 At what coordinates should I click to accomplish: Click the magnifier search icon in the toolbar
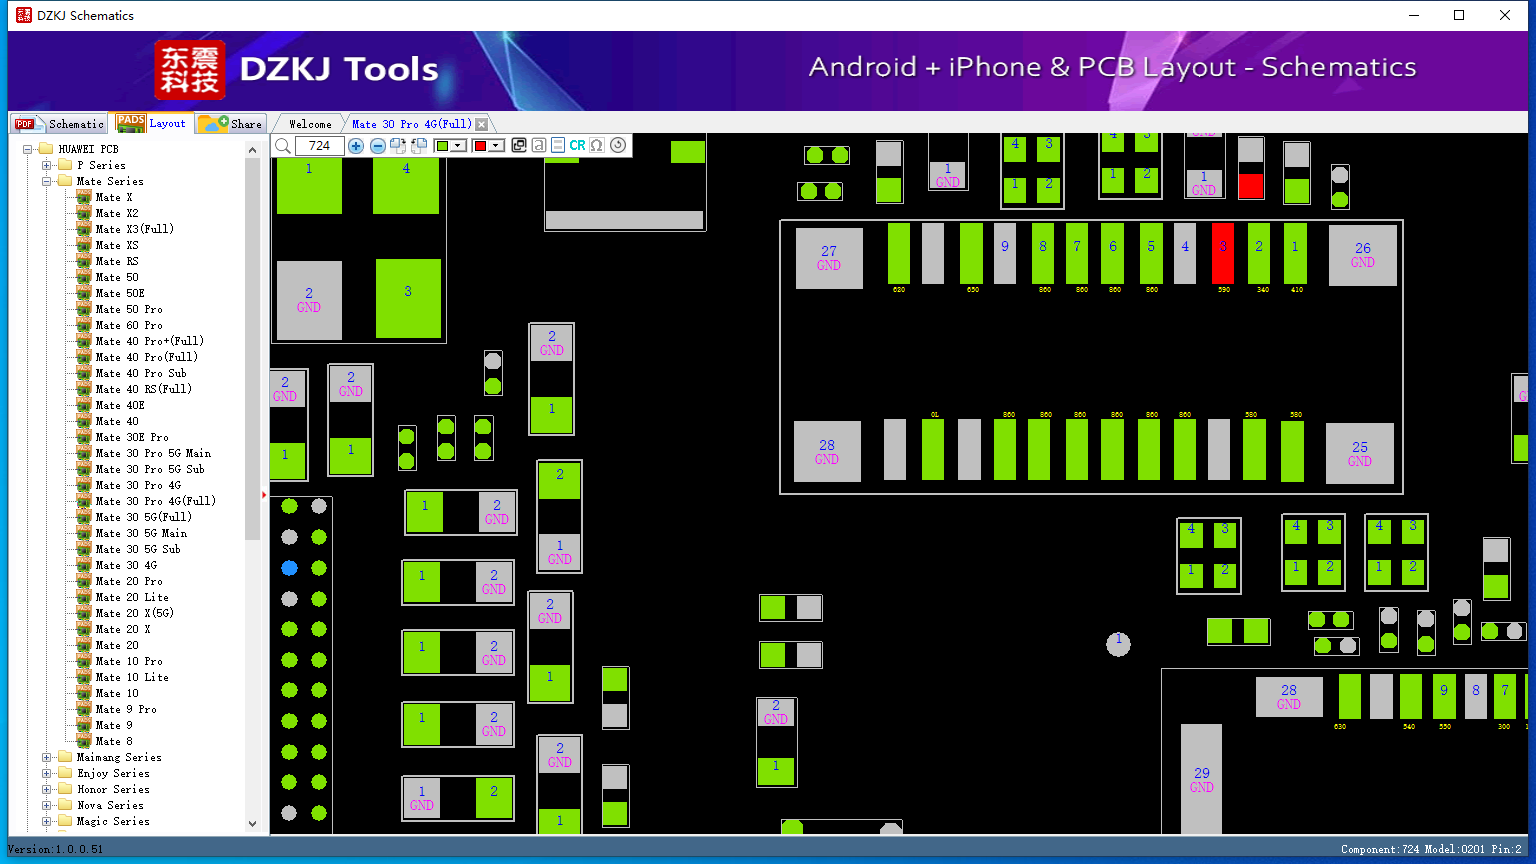tap(283, 146)
